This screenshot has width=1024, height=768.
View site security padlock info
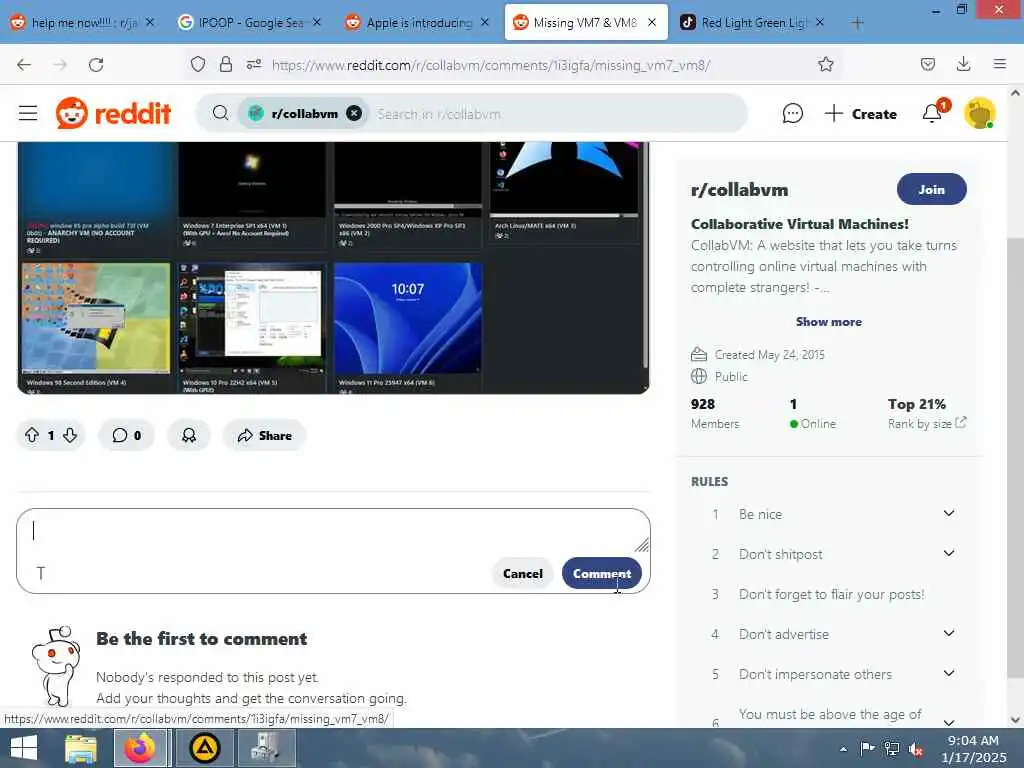226,64
